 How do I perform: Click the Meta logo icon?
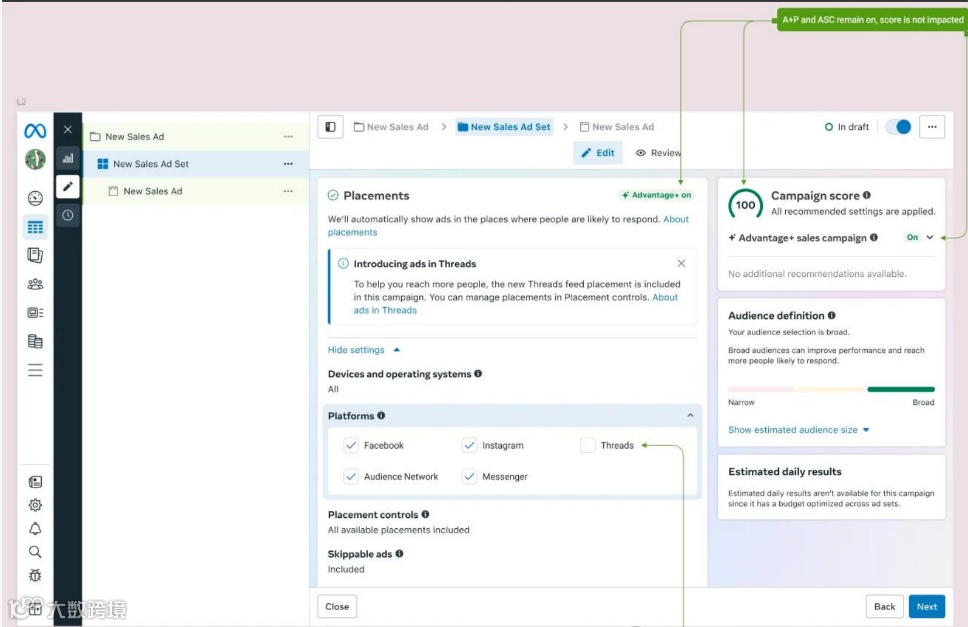tap(35, 130)
